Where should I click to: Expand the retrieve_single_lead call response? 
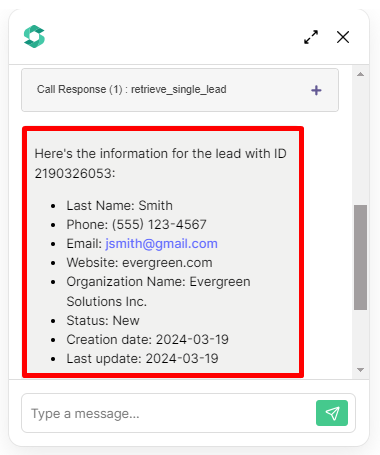[316, 90]
